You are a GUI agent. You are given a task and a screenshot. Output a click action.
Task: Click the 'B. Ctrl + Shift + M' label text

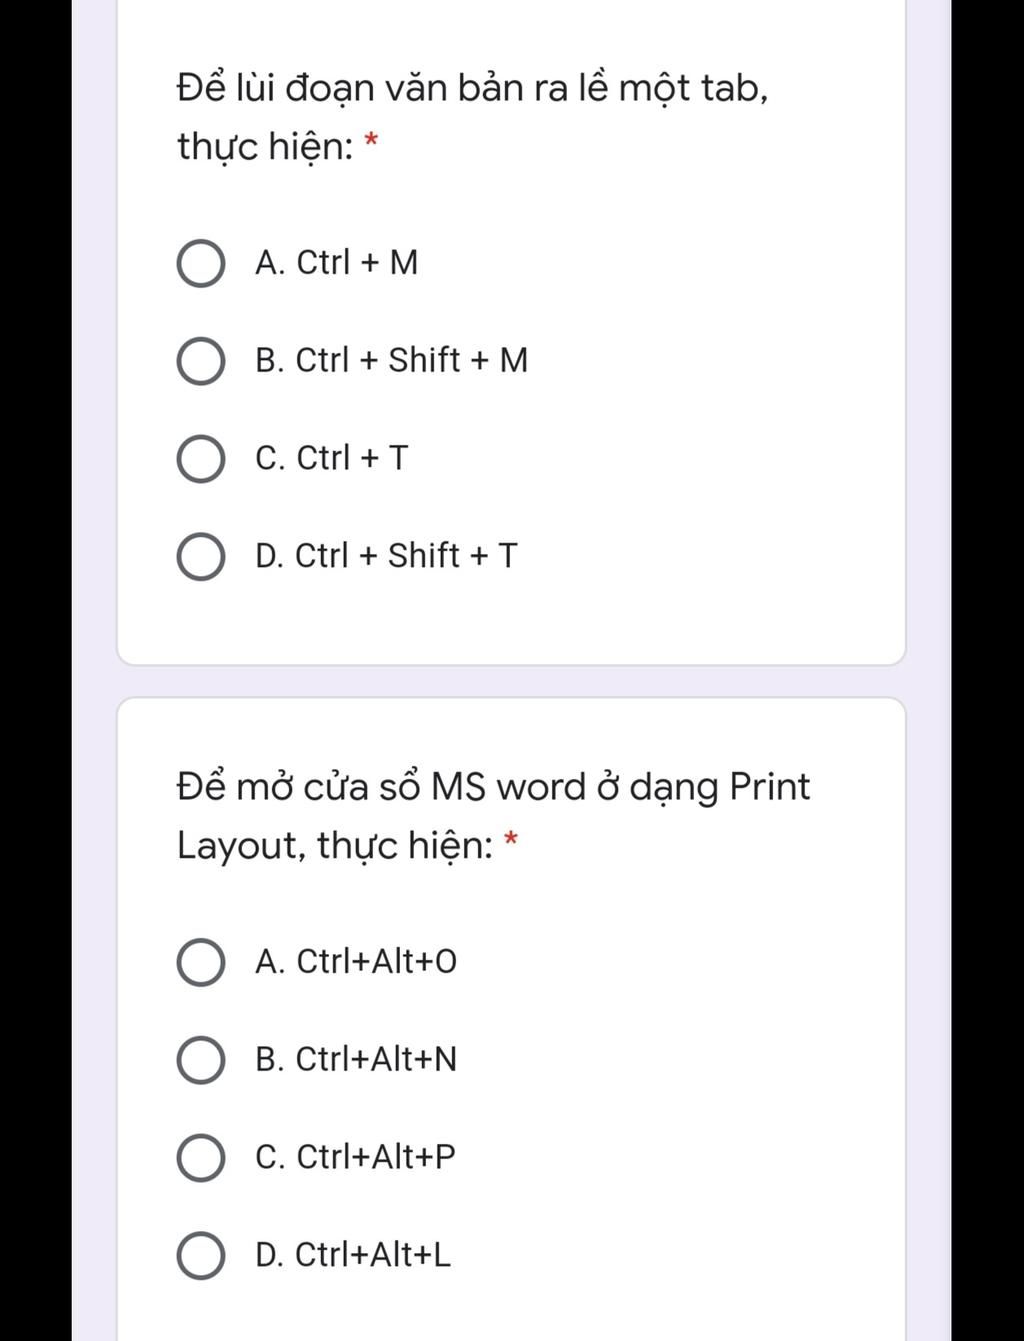point(392,360)
